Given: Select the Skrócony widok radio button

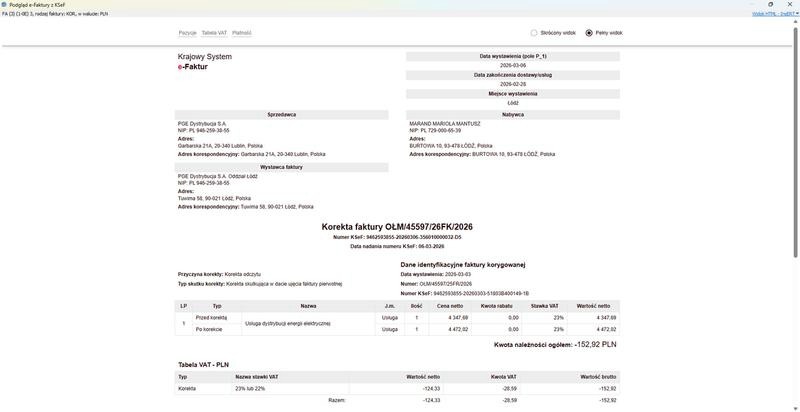Looking at the screenshot, I should [534, 33].
